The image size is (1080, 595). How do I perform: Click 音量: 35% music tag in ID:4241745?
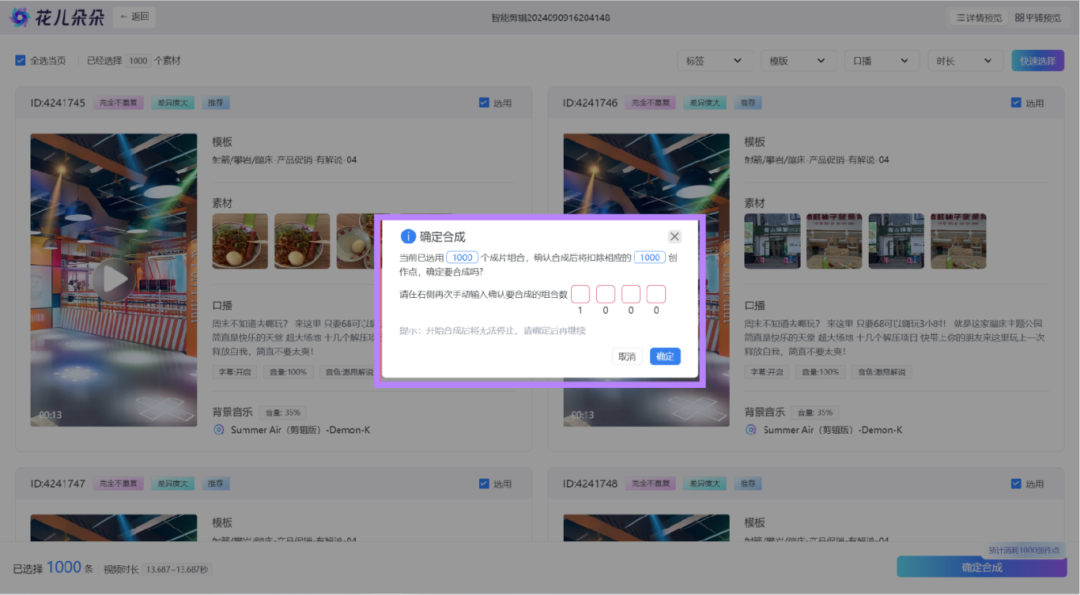pyautogui.click(x=283, y=413)
